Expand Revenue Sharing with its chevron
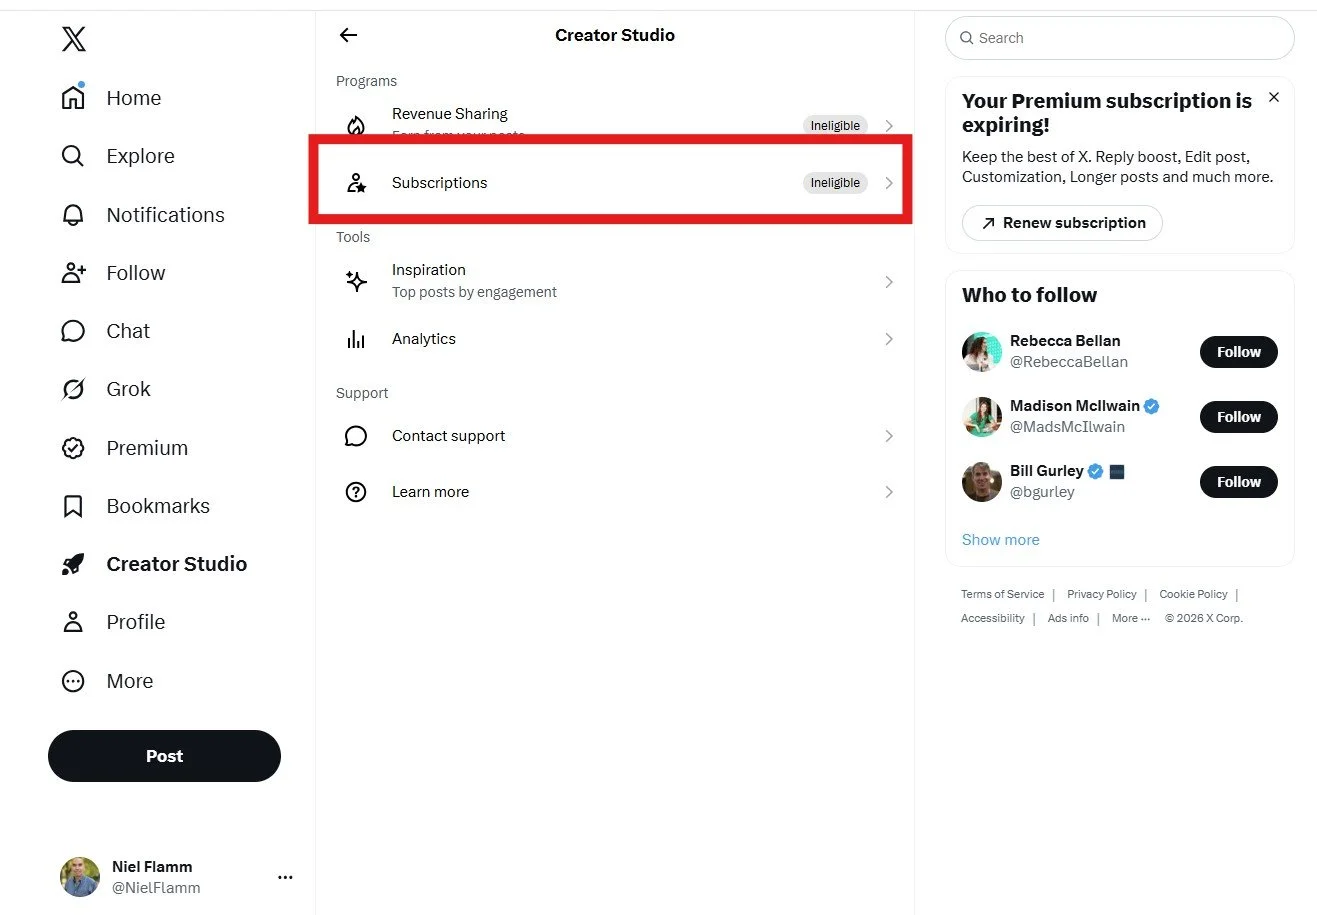1317x915 pixels. [x=888, y=126]
